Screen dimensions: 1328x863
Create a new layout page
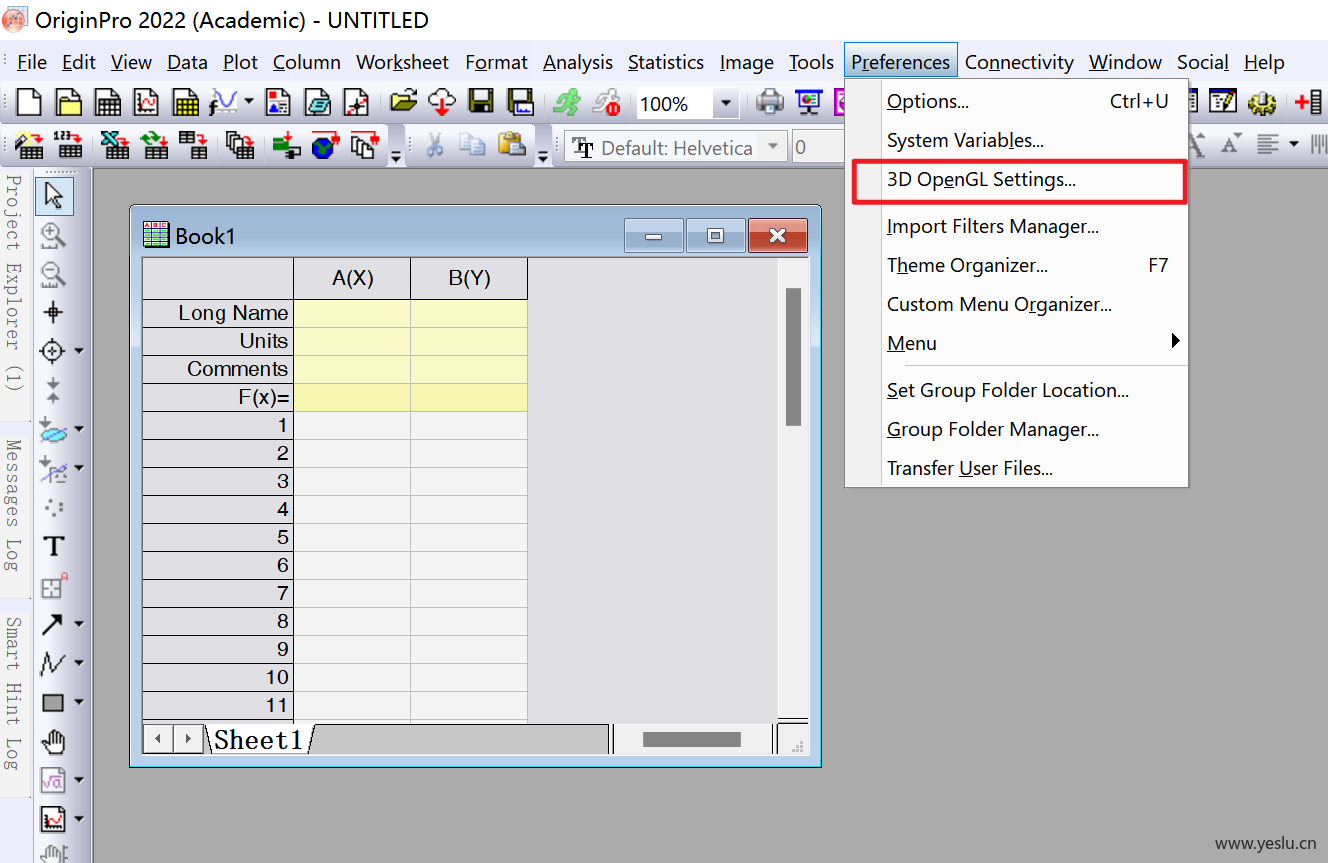click(278, 103)
